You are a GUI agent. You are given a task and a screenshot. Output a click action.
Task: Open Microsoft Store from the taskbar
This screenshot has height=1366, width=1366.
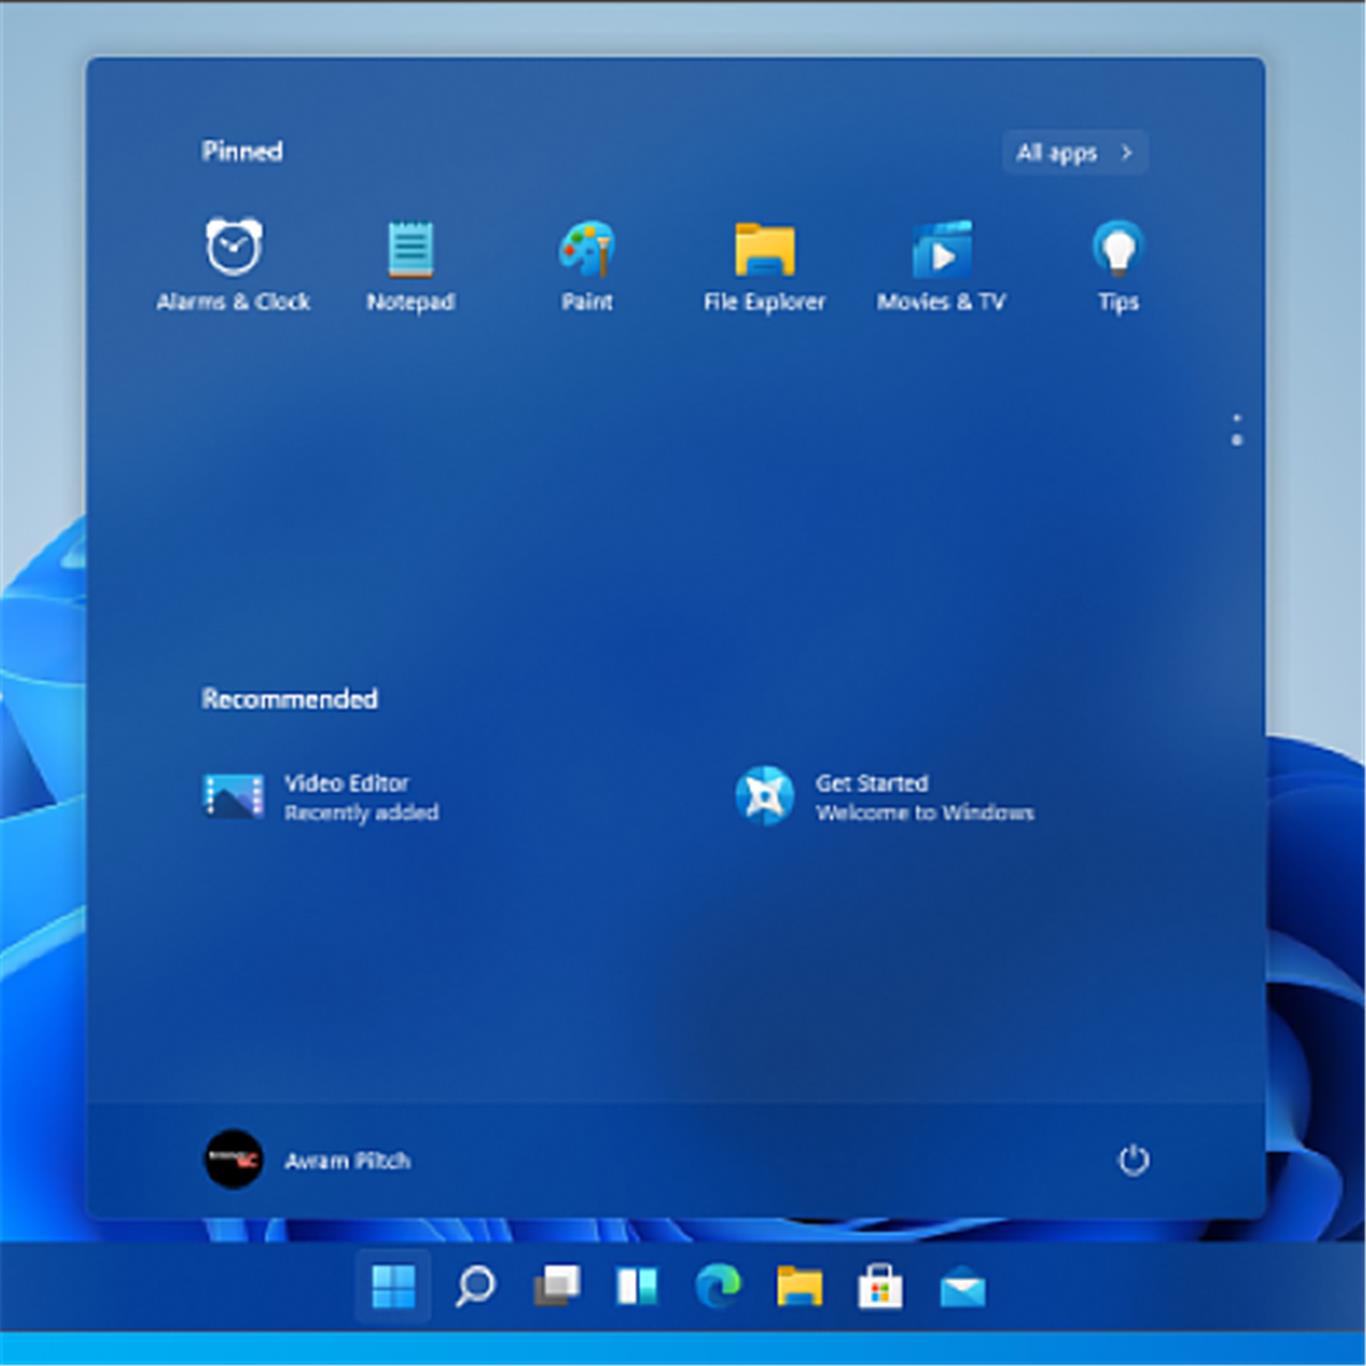click(x=880, y=1286)
